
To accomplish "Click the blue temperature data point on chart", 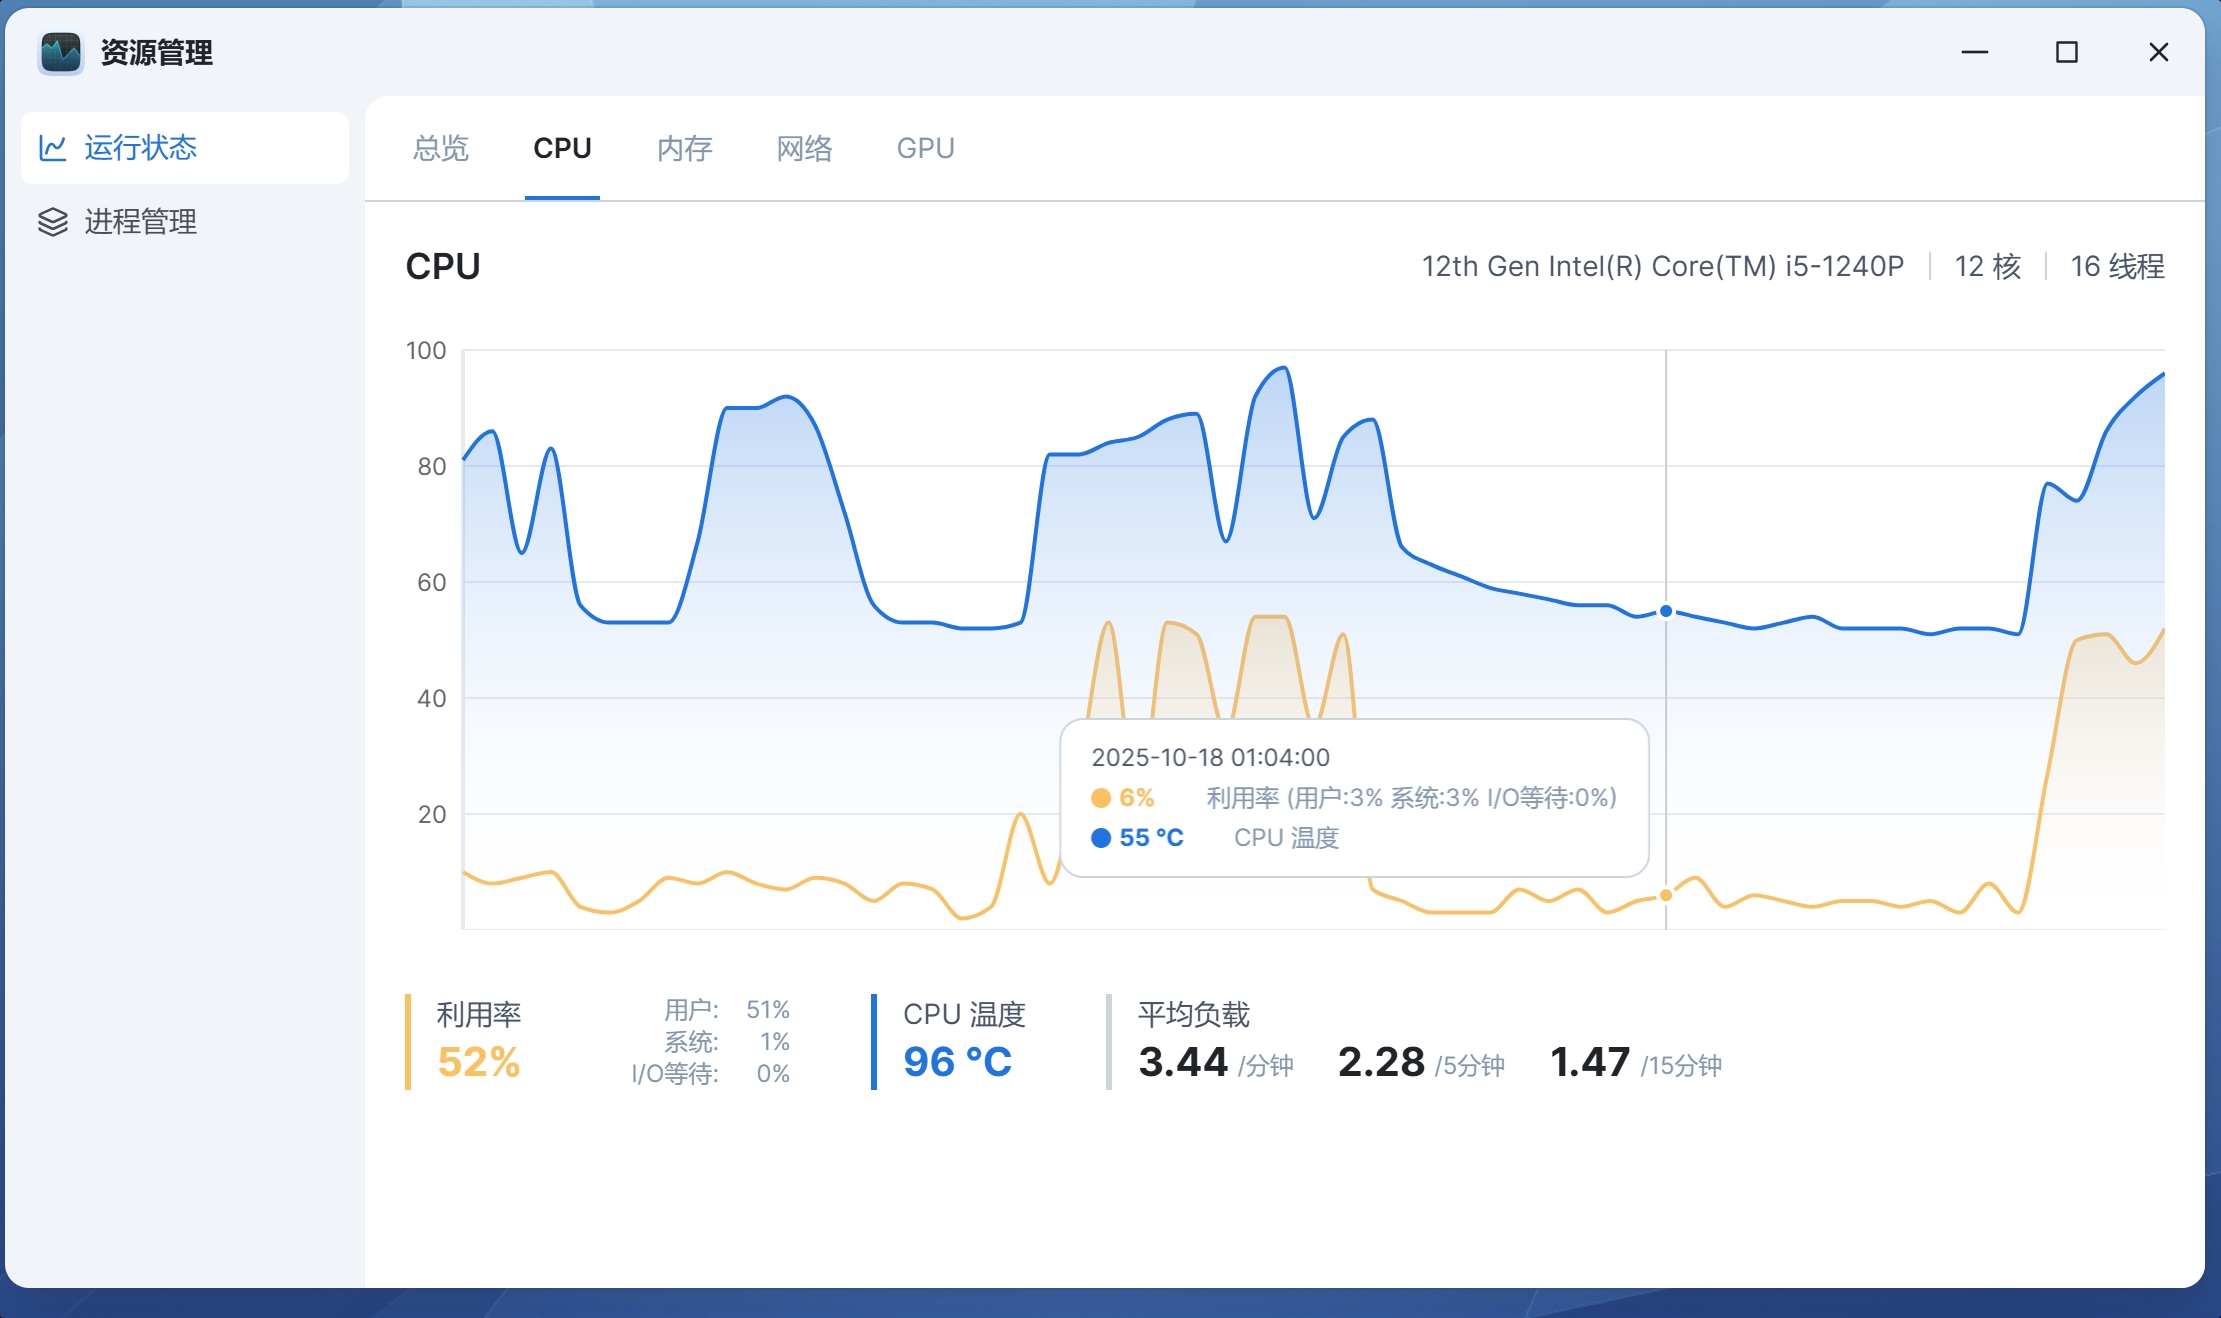I will (1666, 611).
